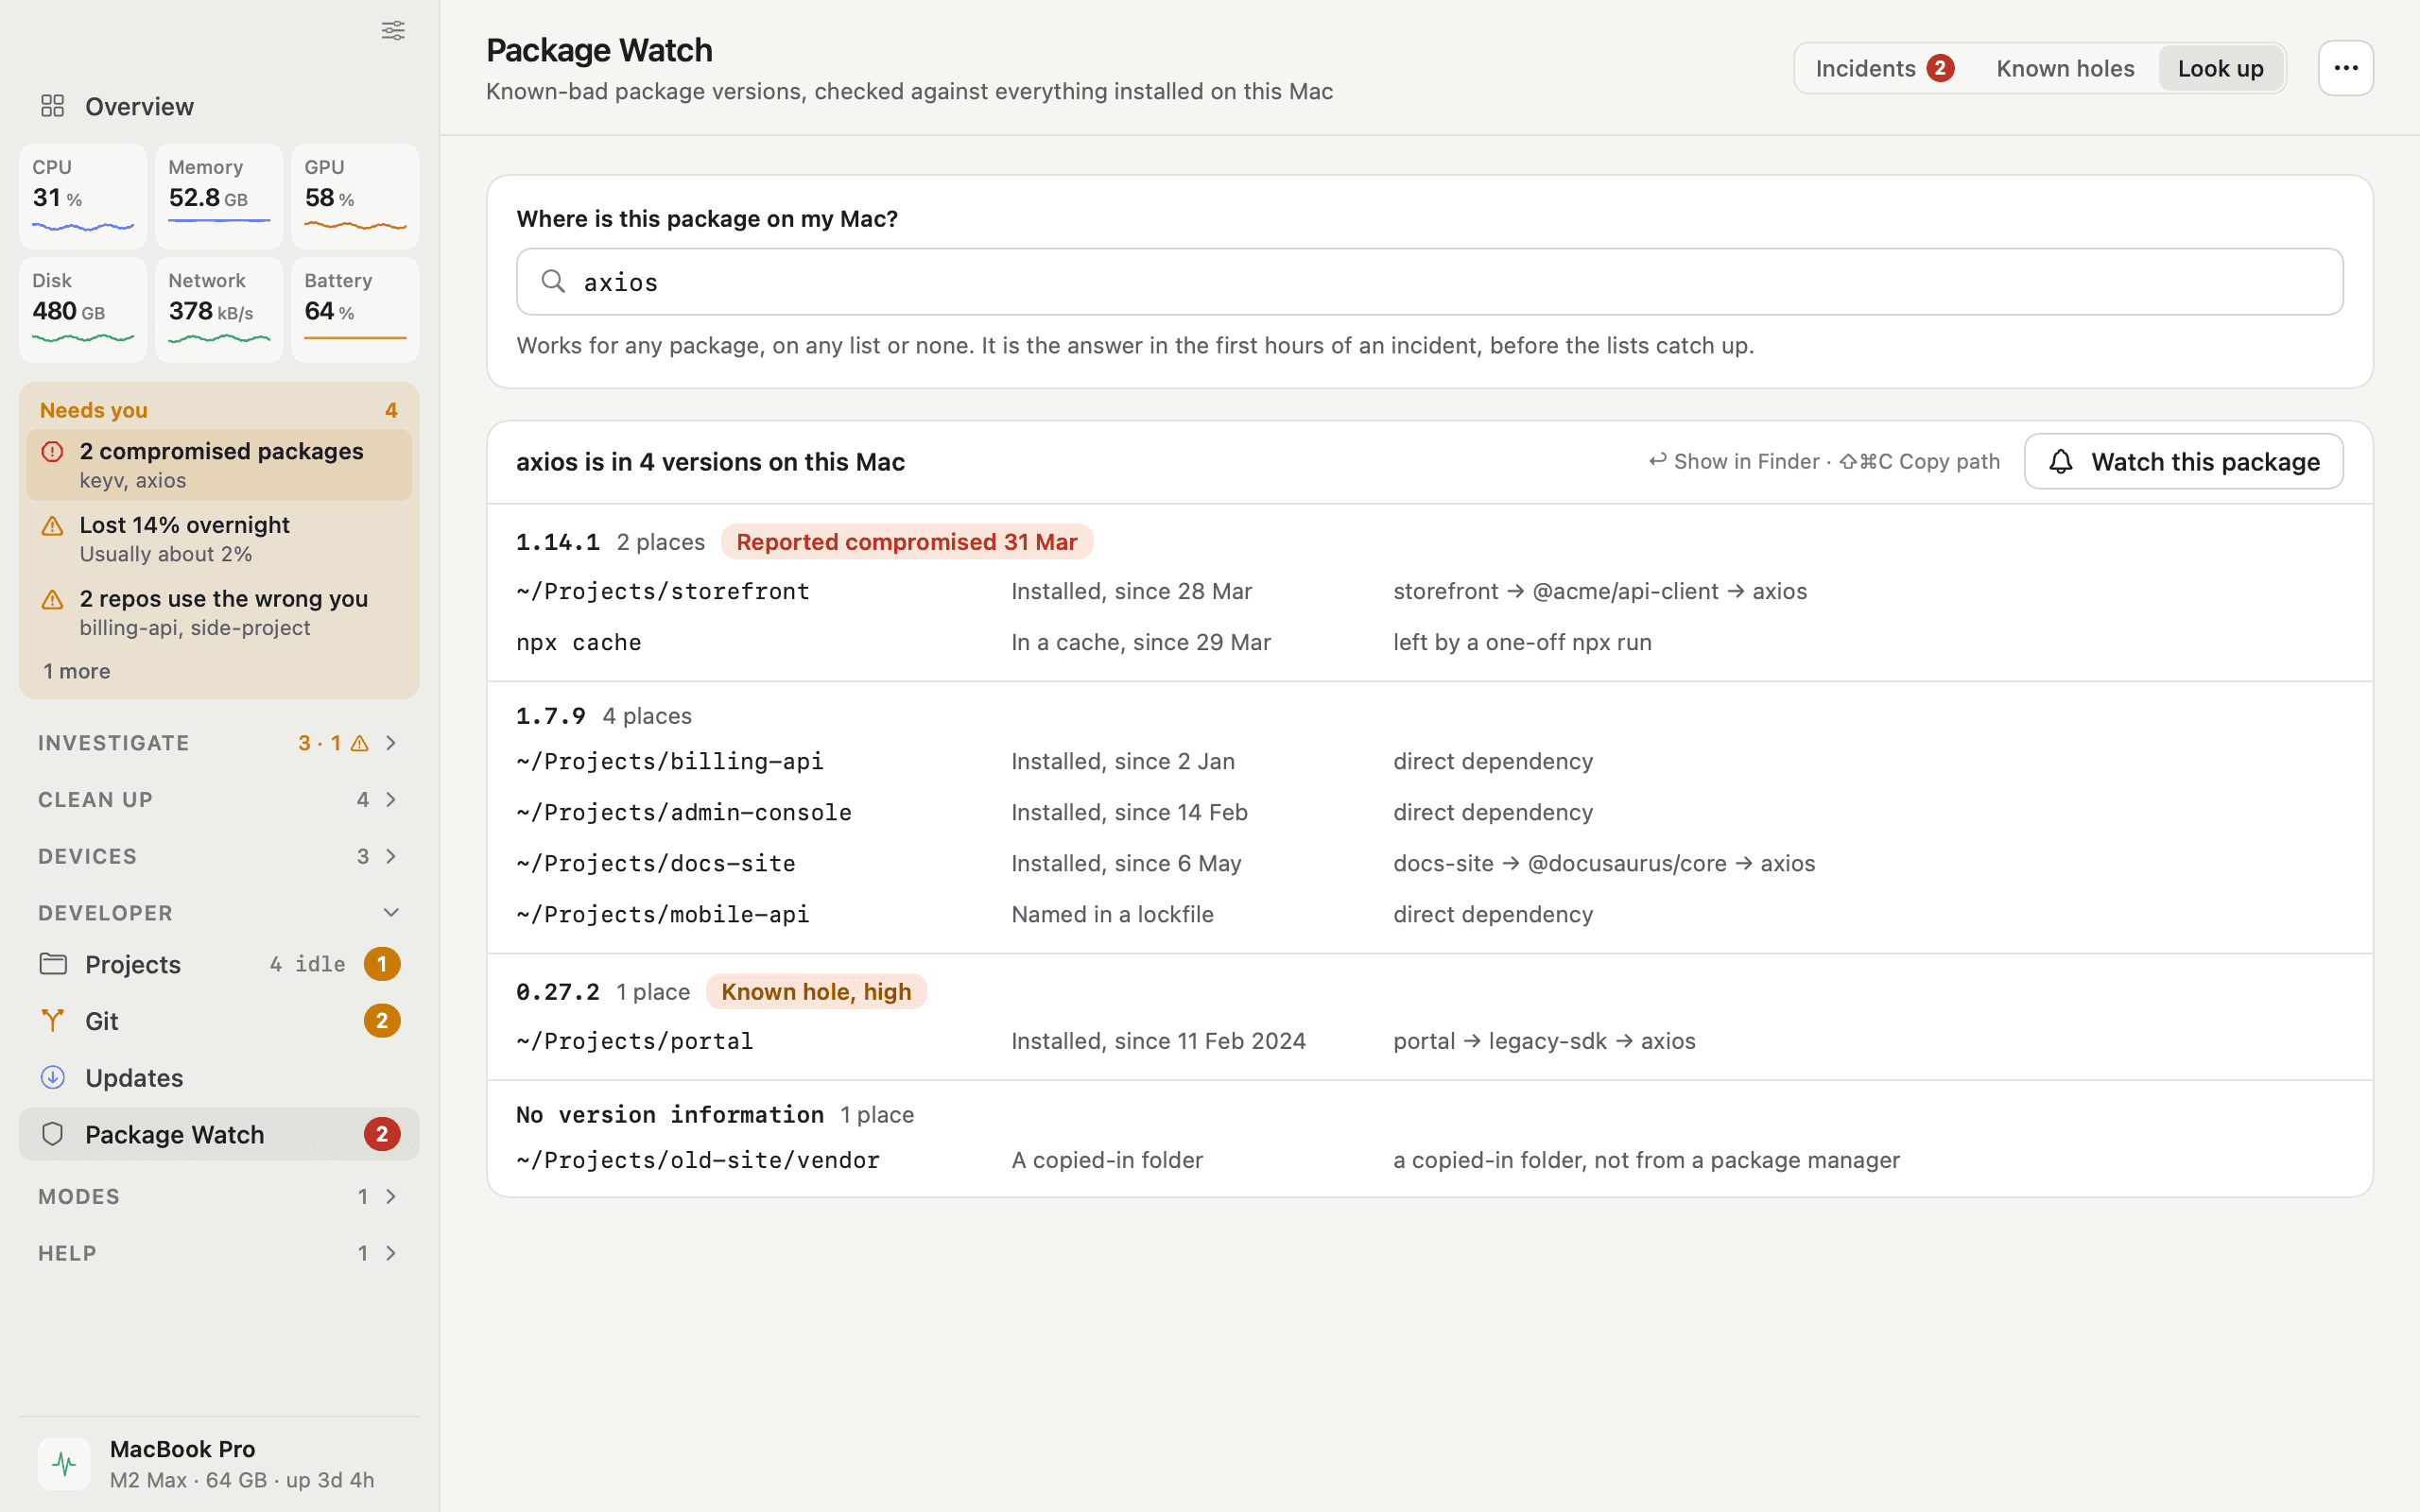Click warning icon beside wrong-you repos
2420x1512 pixels.
tap(53, 600)
